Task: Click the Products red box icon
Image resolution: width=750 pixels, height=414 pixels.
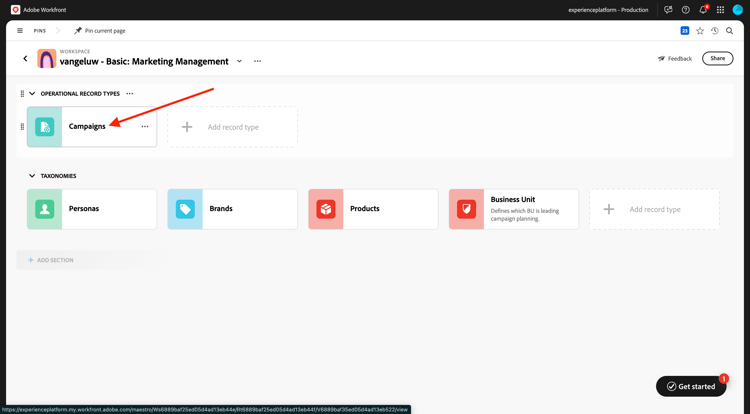Action: click(326, 209)
